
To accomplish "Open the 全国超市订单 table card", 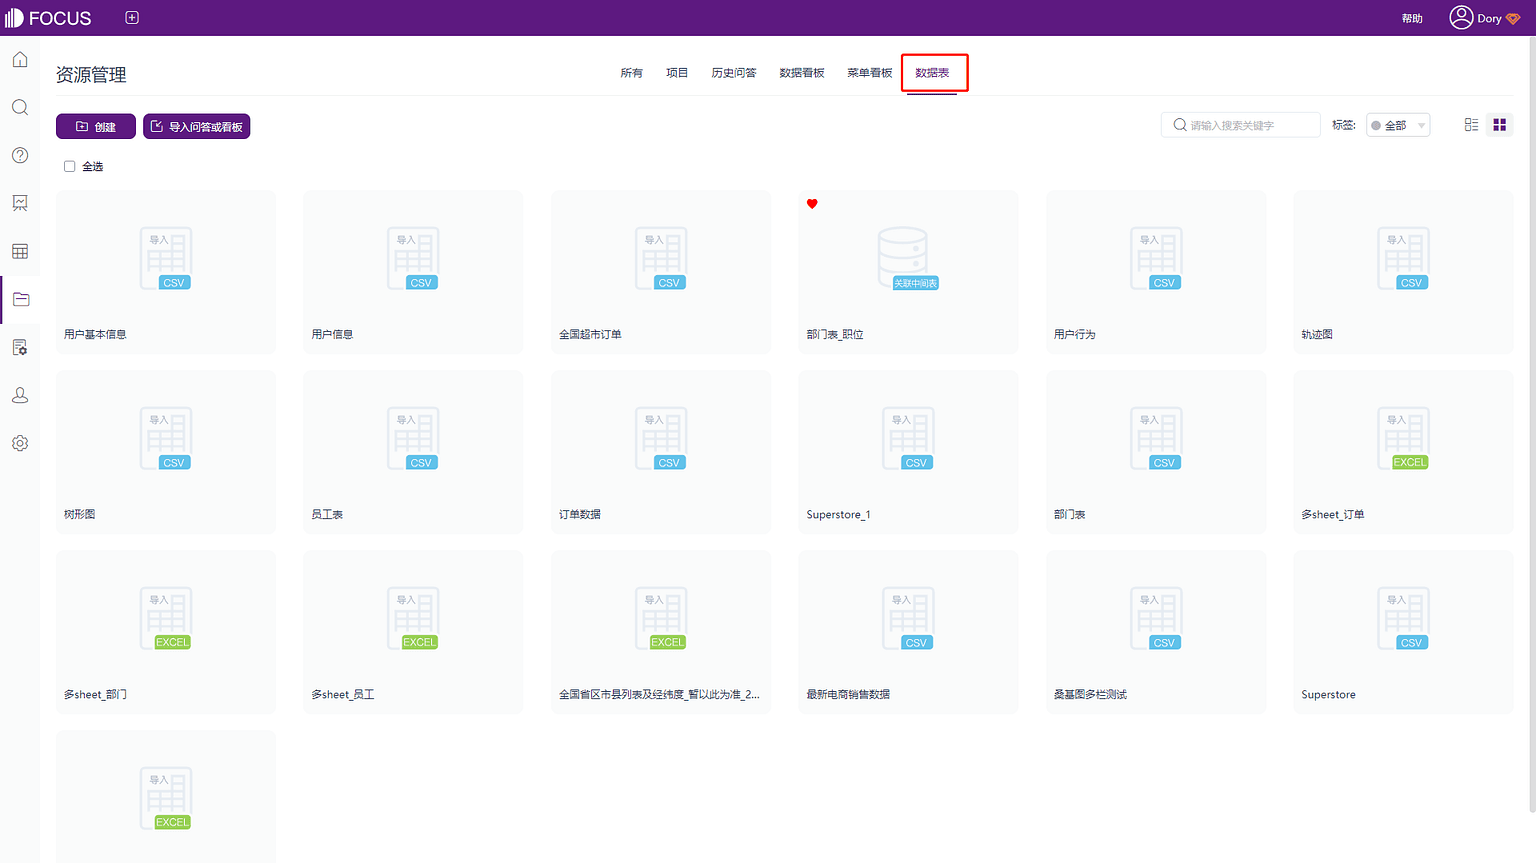I will click(x=661, y=272).
